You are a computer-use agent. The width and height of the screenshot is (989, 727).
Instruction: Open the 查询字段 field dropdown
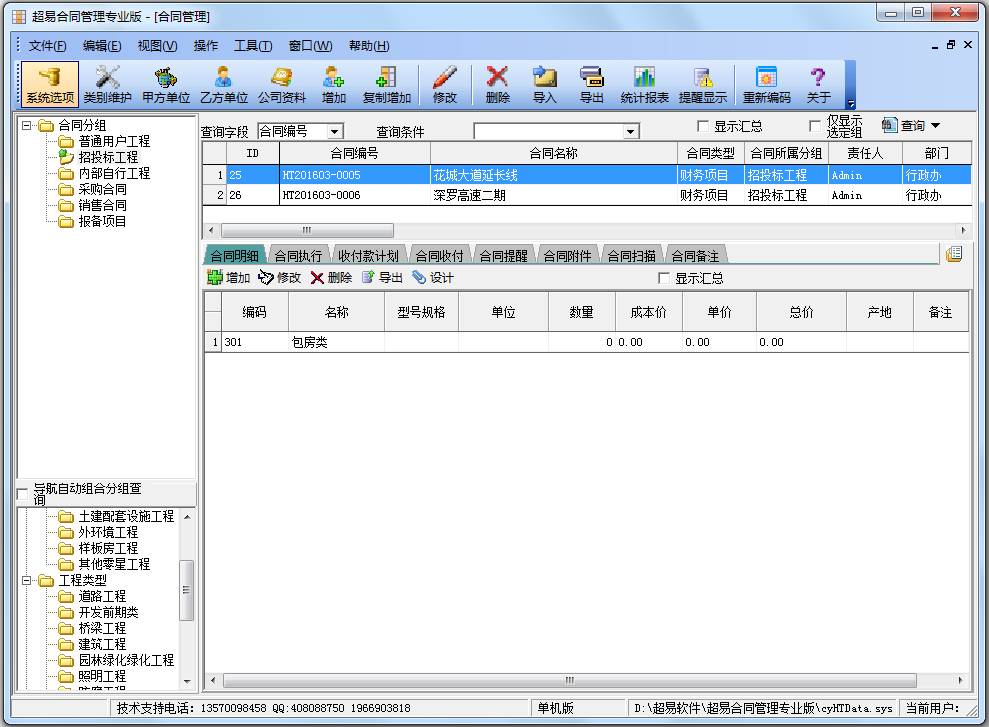336,131
